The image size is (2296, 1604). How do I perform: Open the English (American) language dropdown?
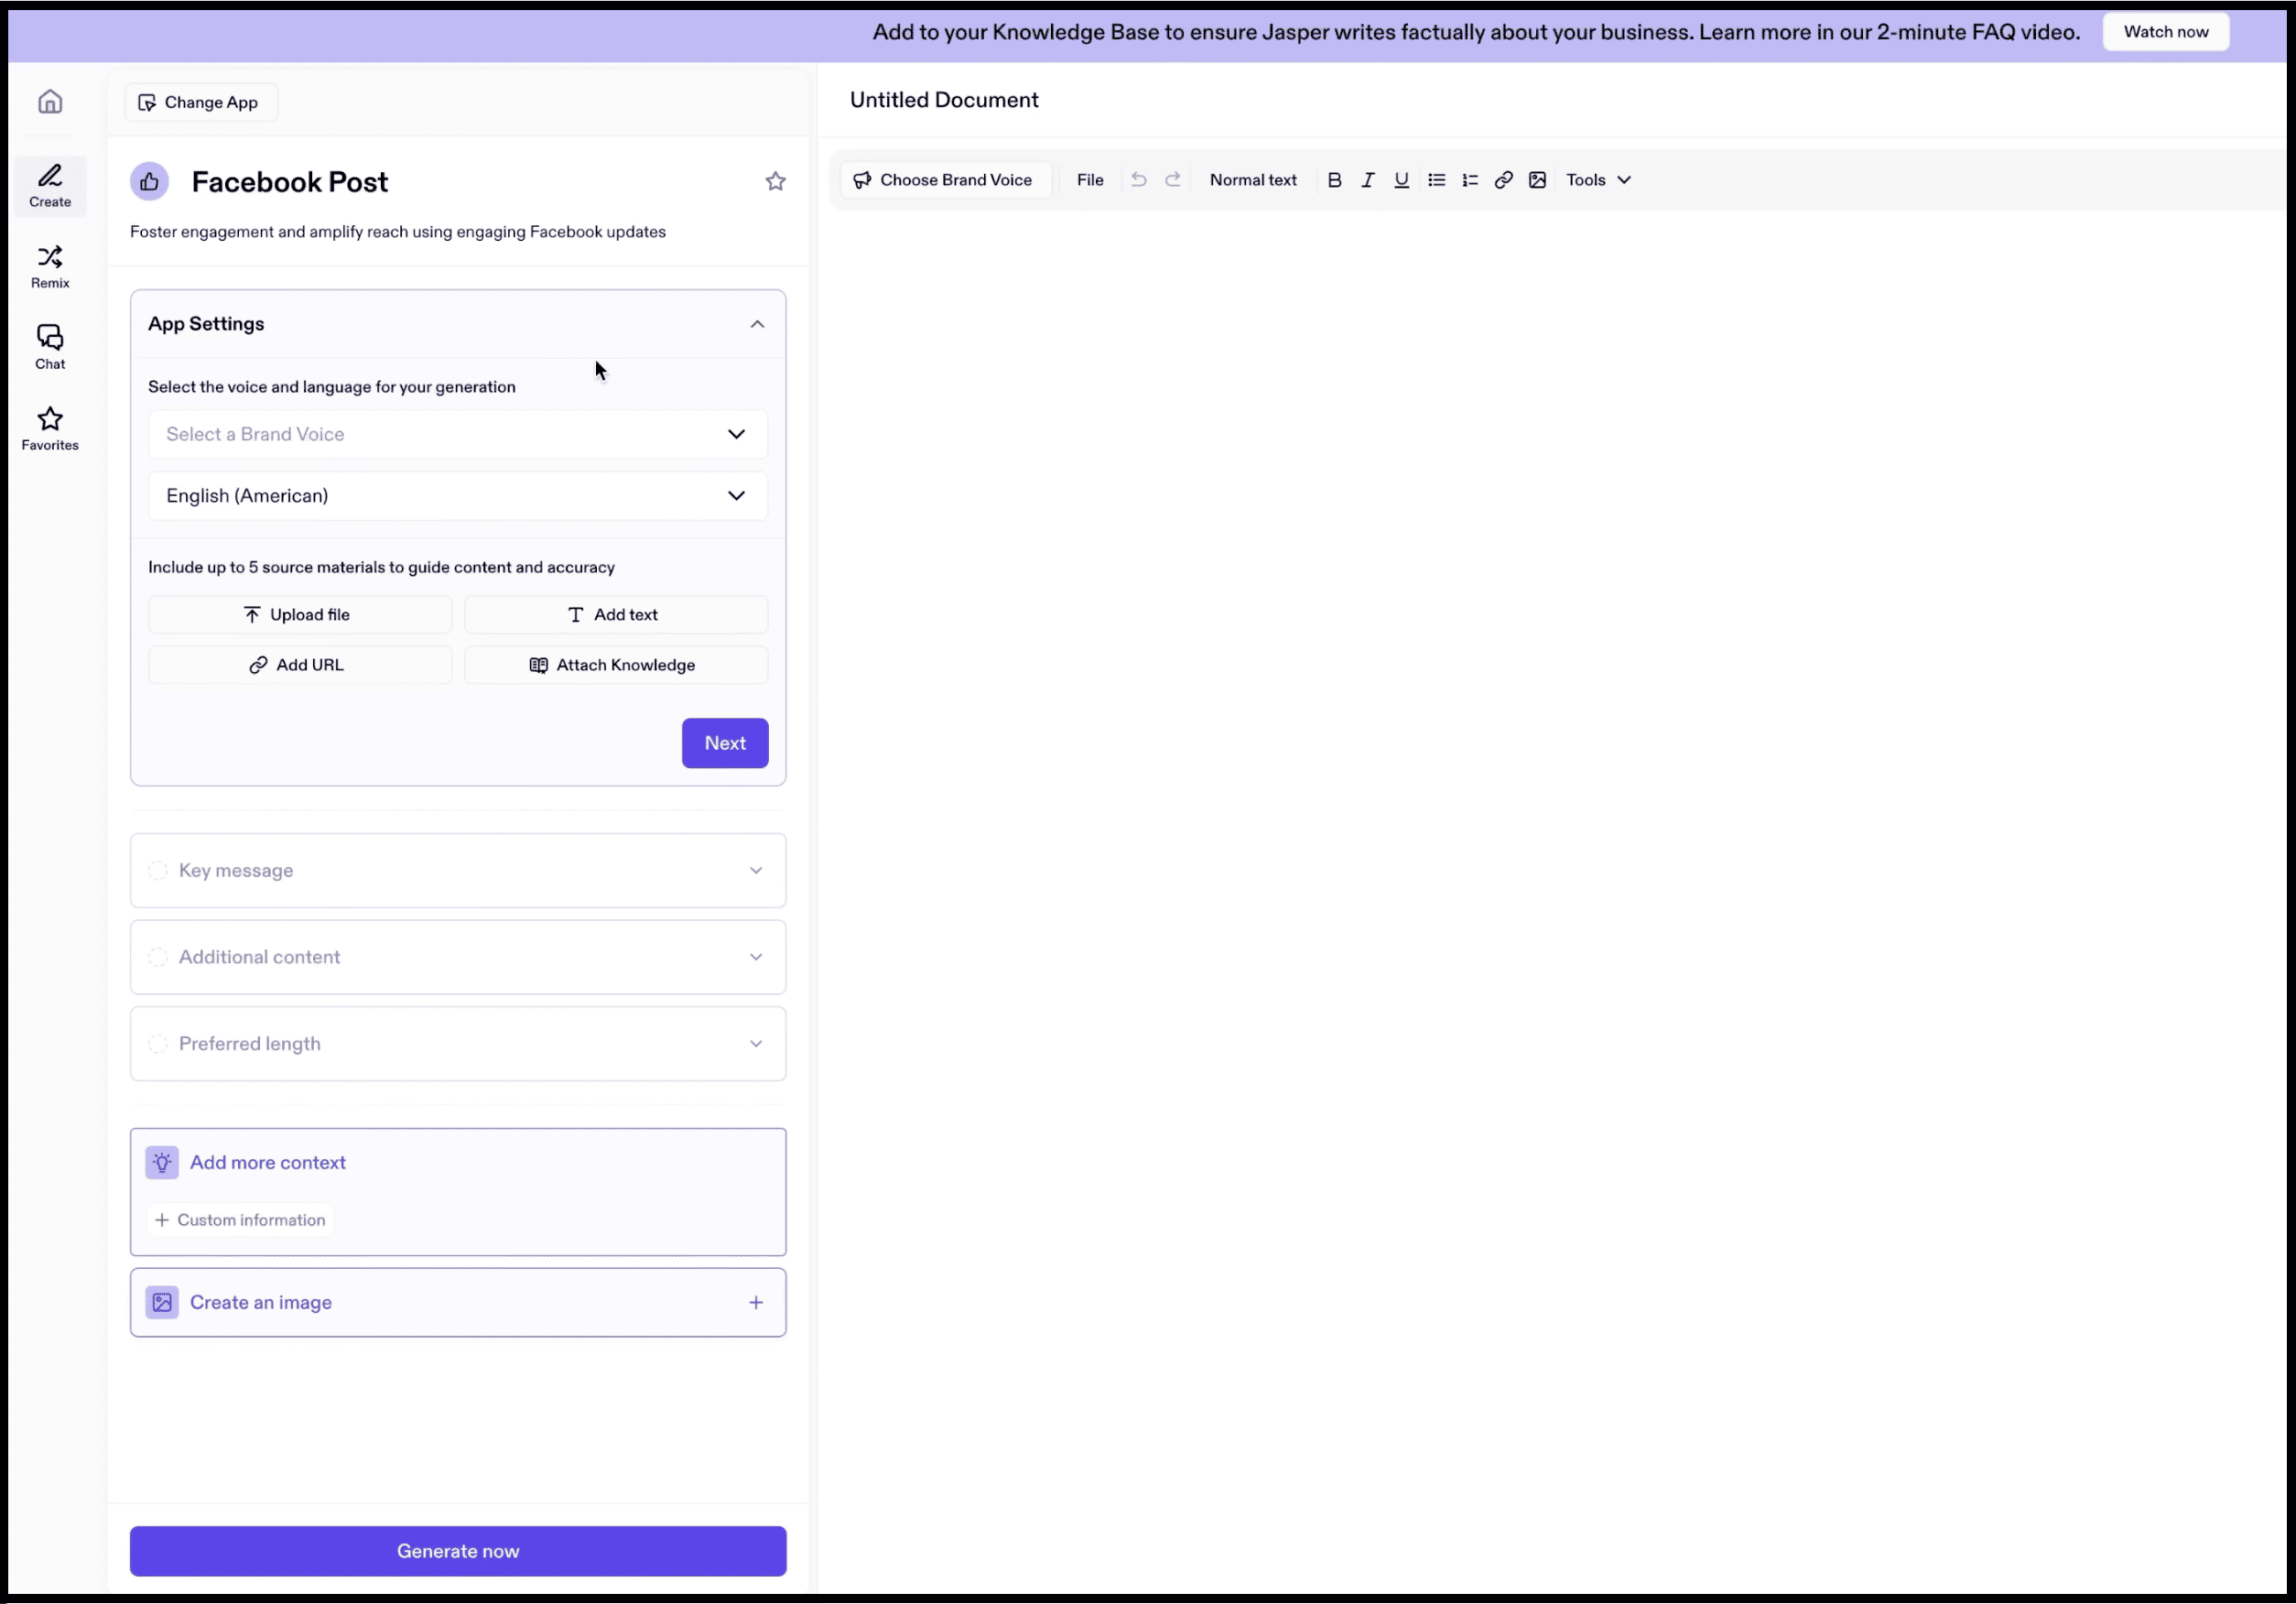tap(457, 496)
